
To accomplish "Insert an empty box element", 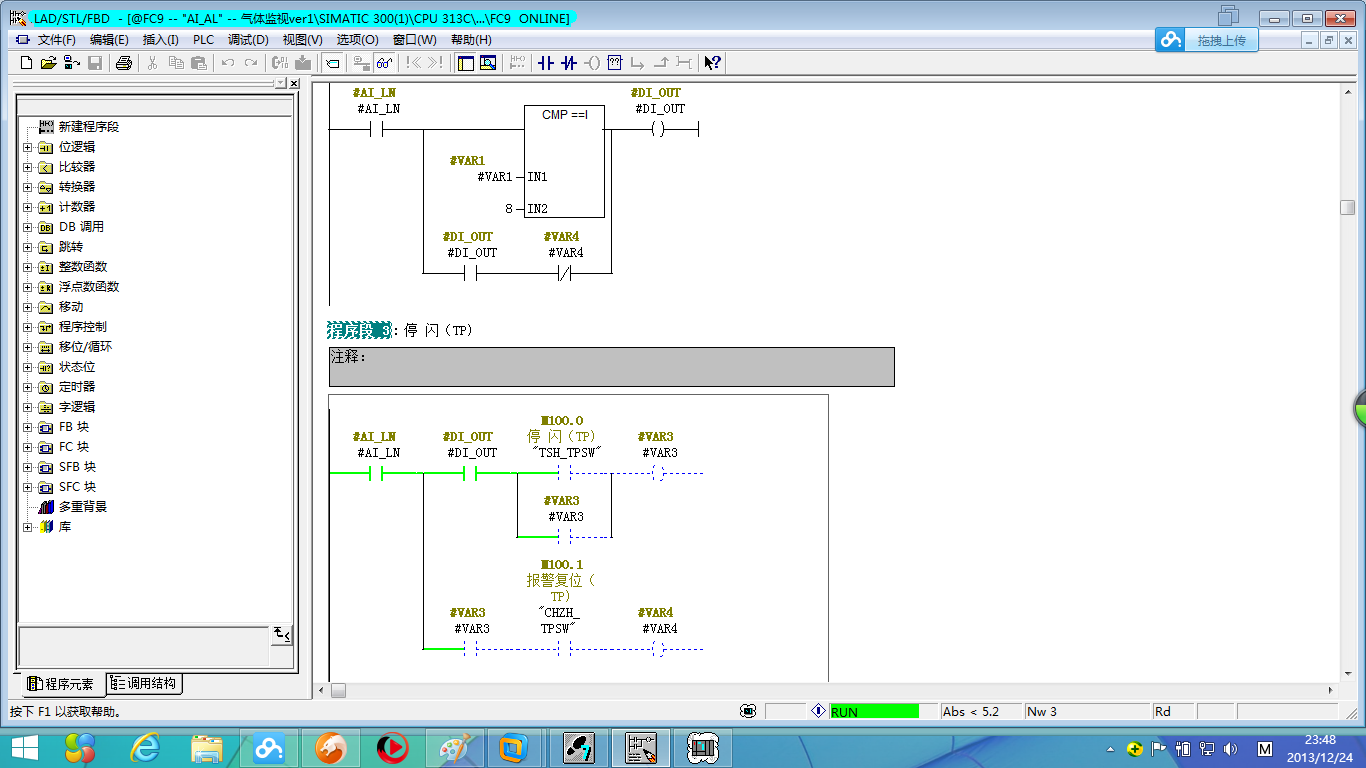I will [615, 63].
